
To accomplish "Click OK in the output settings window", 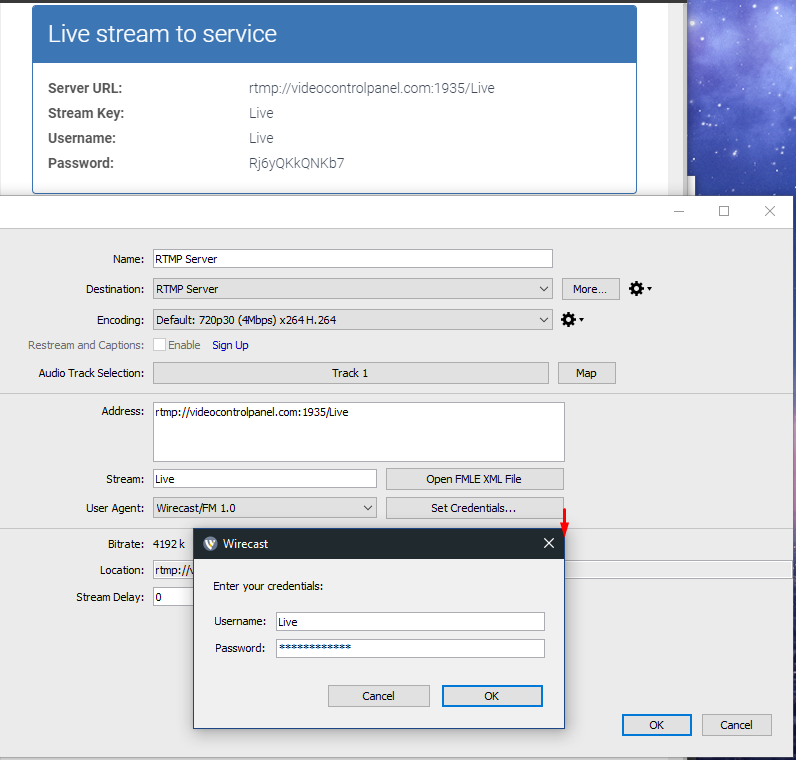I will [656, 725].
